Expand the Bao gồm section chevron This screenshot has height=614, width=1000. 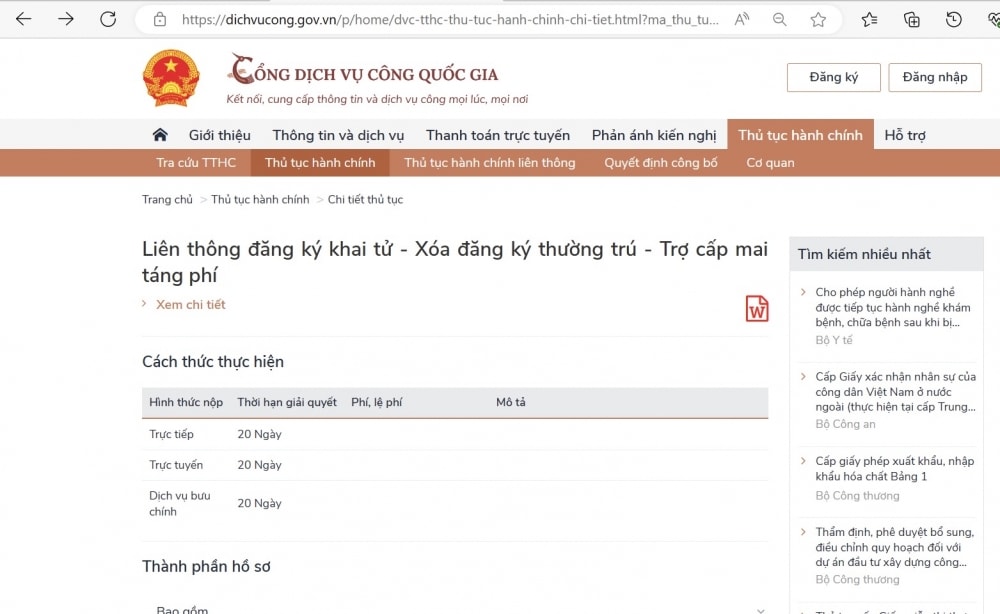[760, 610]
